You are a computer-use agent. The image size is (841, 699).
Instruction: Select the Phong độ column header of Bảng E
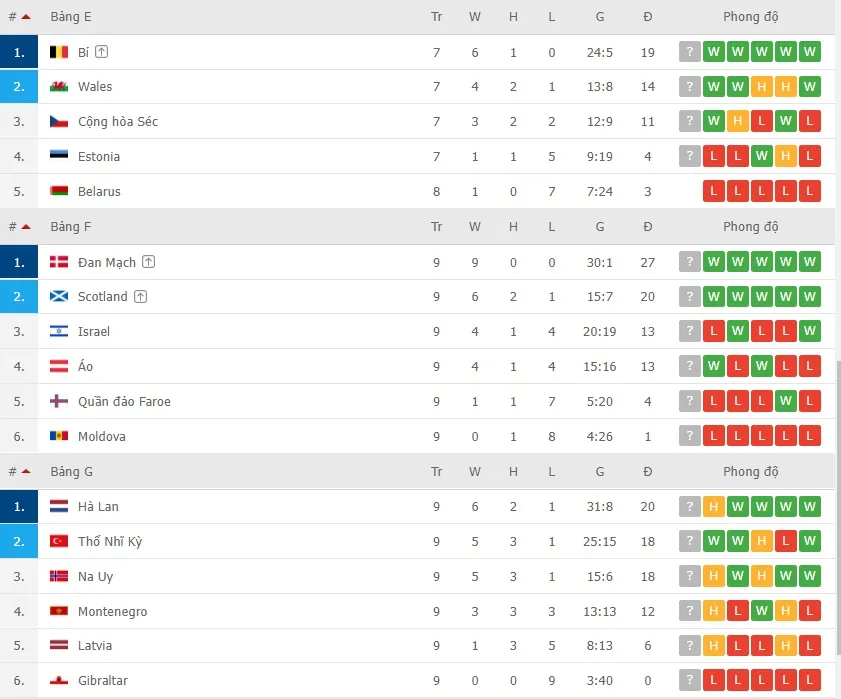750,17
